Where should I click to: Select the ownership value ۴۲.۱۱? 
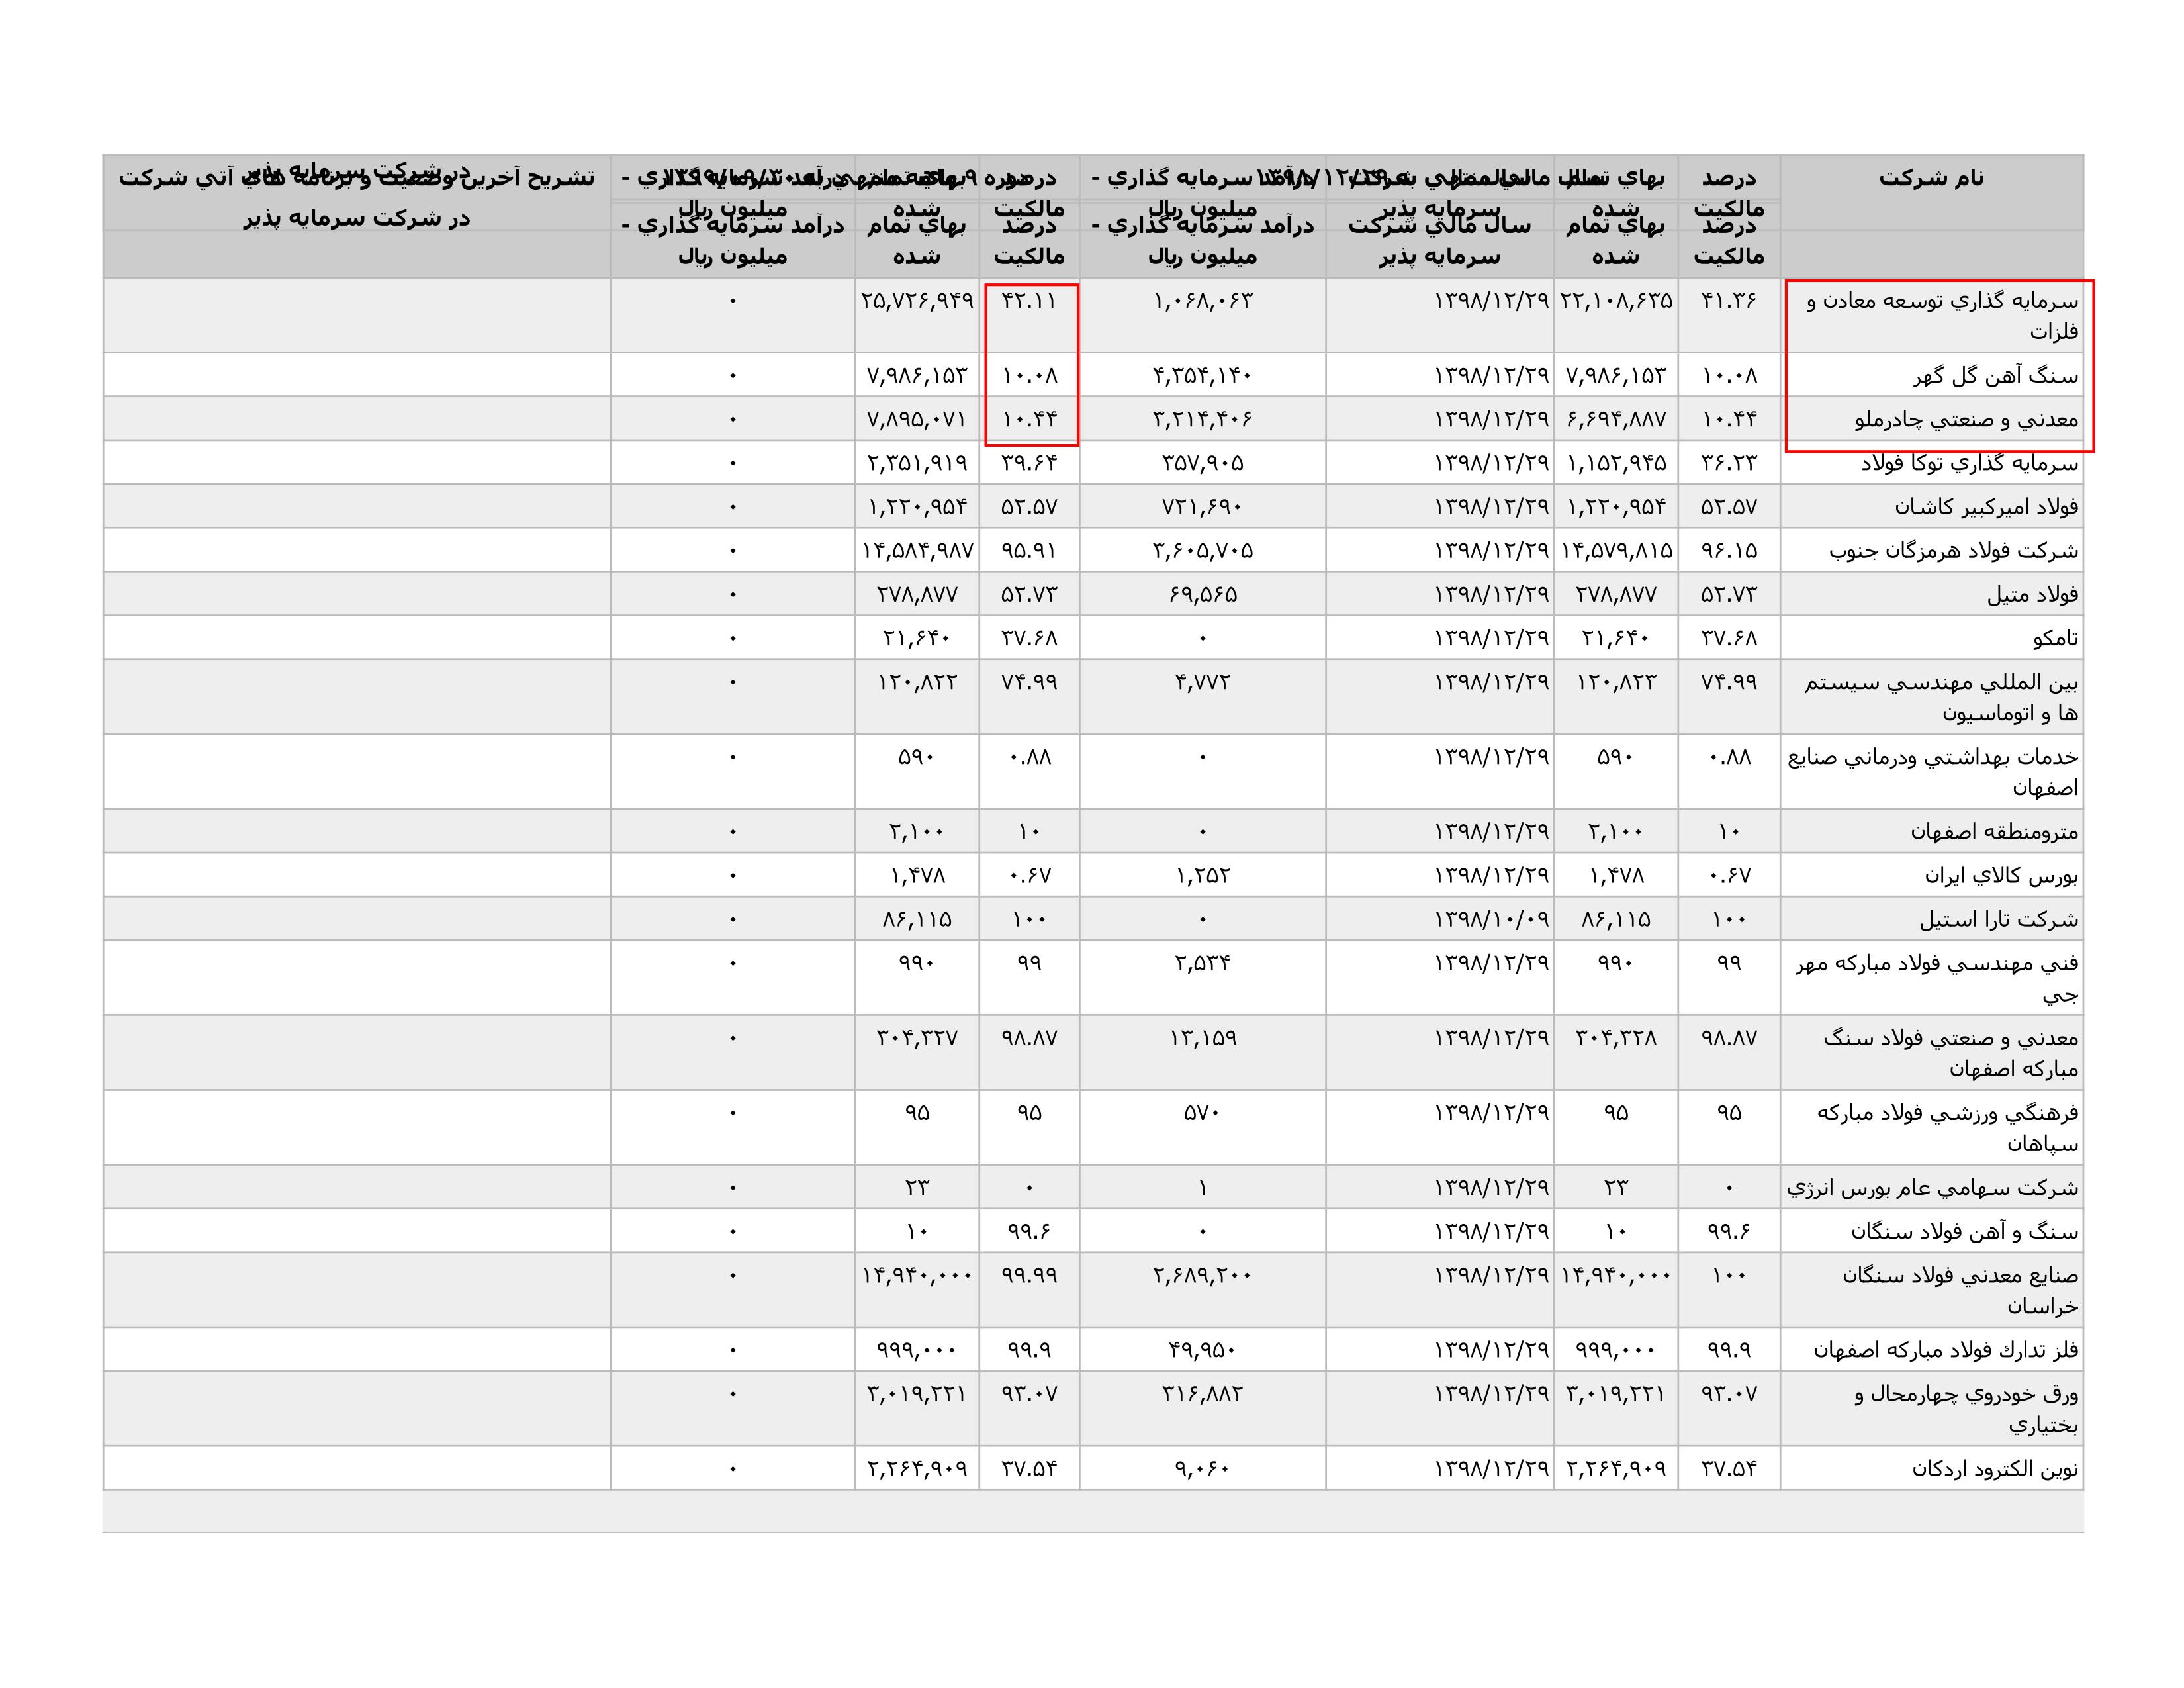coord(1029,300)
